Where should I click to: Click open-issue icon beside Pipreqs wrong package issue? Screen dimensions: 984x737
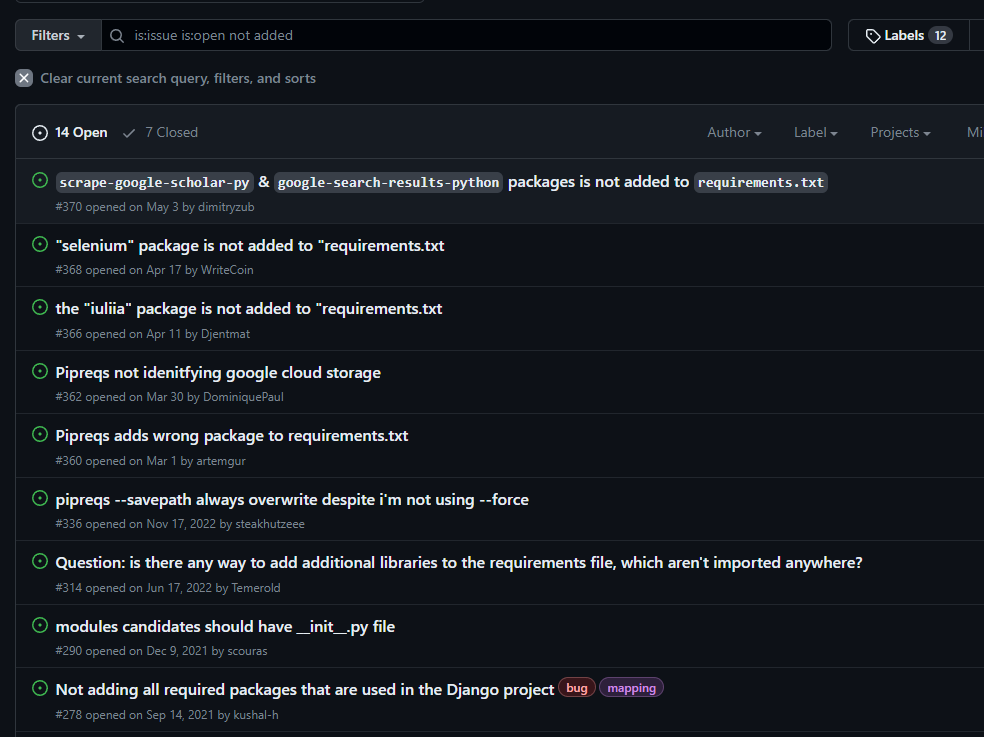(40, 435)
